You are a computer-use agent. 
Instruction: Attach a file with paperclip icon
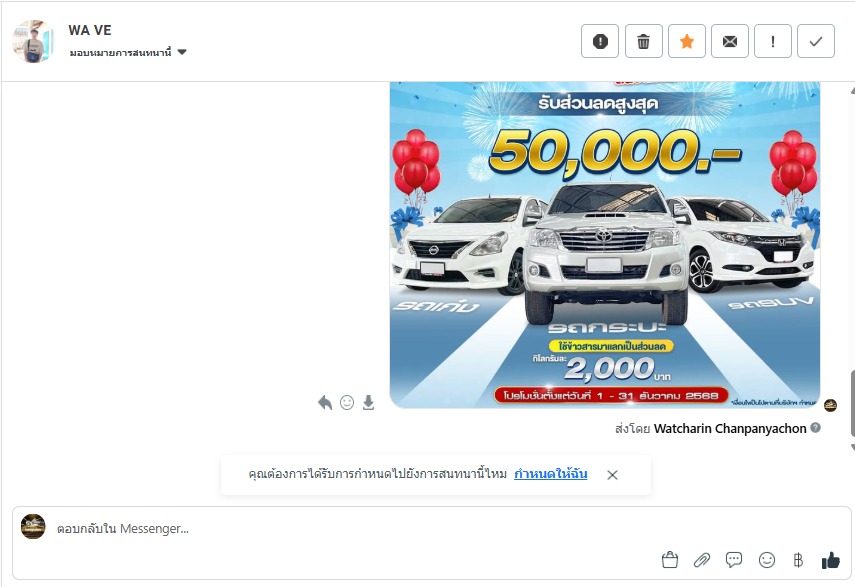tap(702, 560)
